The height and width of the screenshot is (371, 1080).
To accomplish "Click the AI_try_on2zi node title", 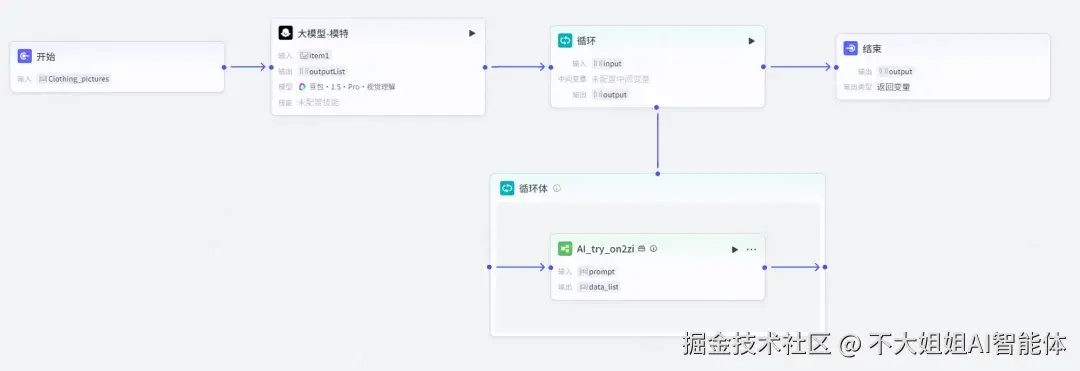I will tap(605, 248).
